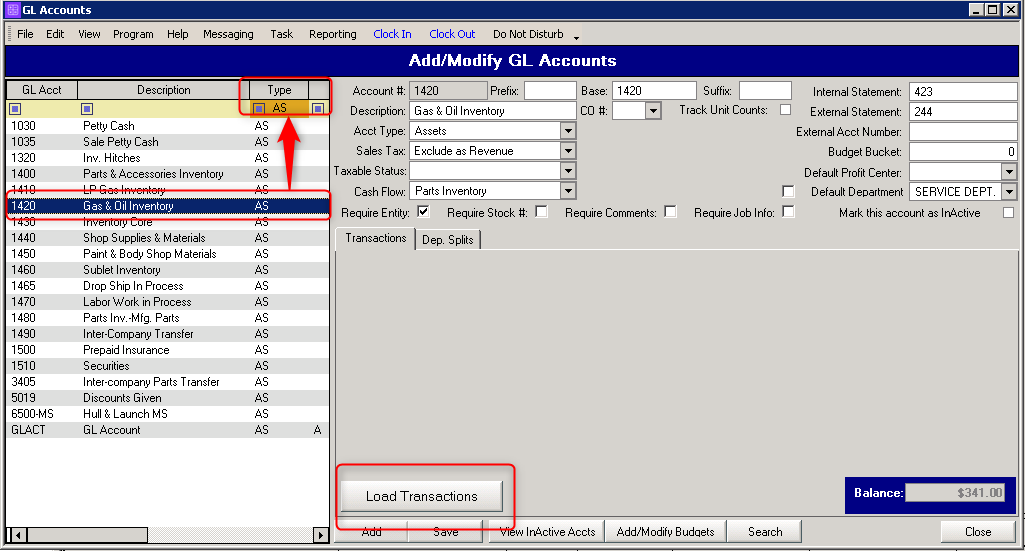Select the Transactions tab
1025x551 pixels.
376,238
